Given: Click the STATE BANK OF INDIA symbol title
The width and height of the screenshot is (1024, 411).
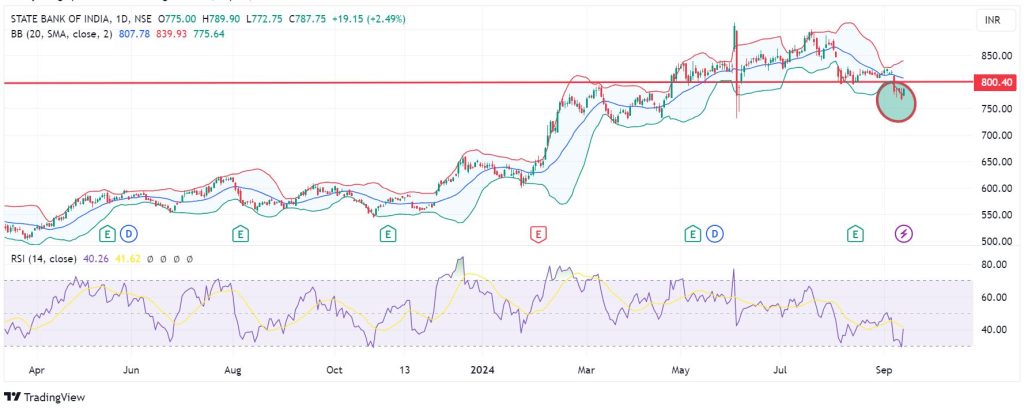Looking at the screenshot, I should (x=57, y=20).
